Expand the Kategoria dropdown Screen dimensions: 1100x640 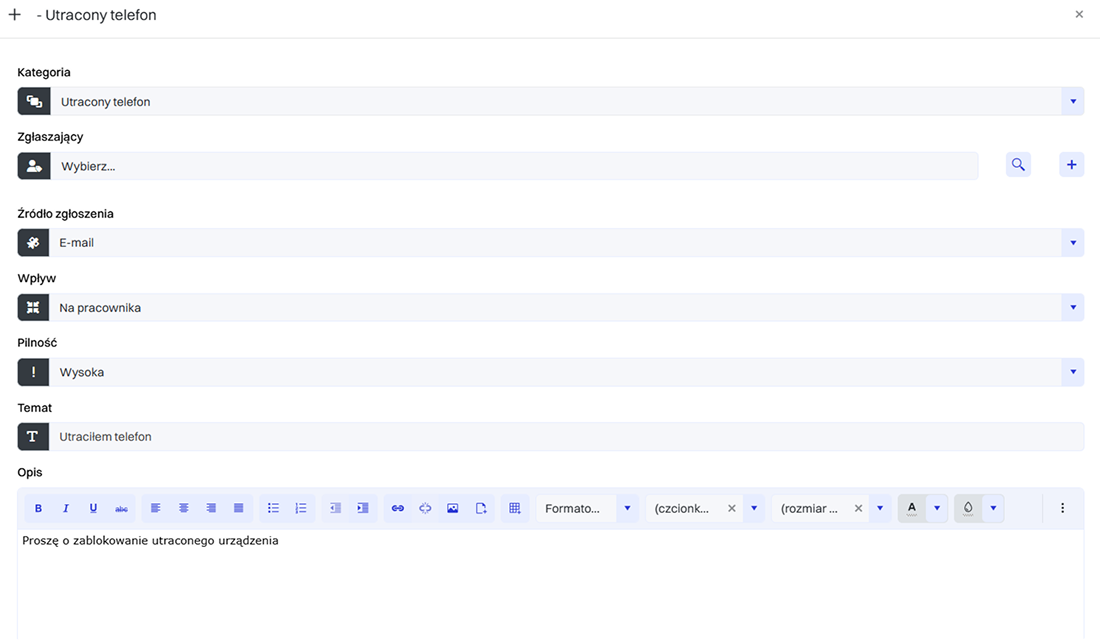[x=1072, y=101]
